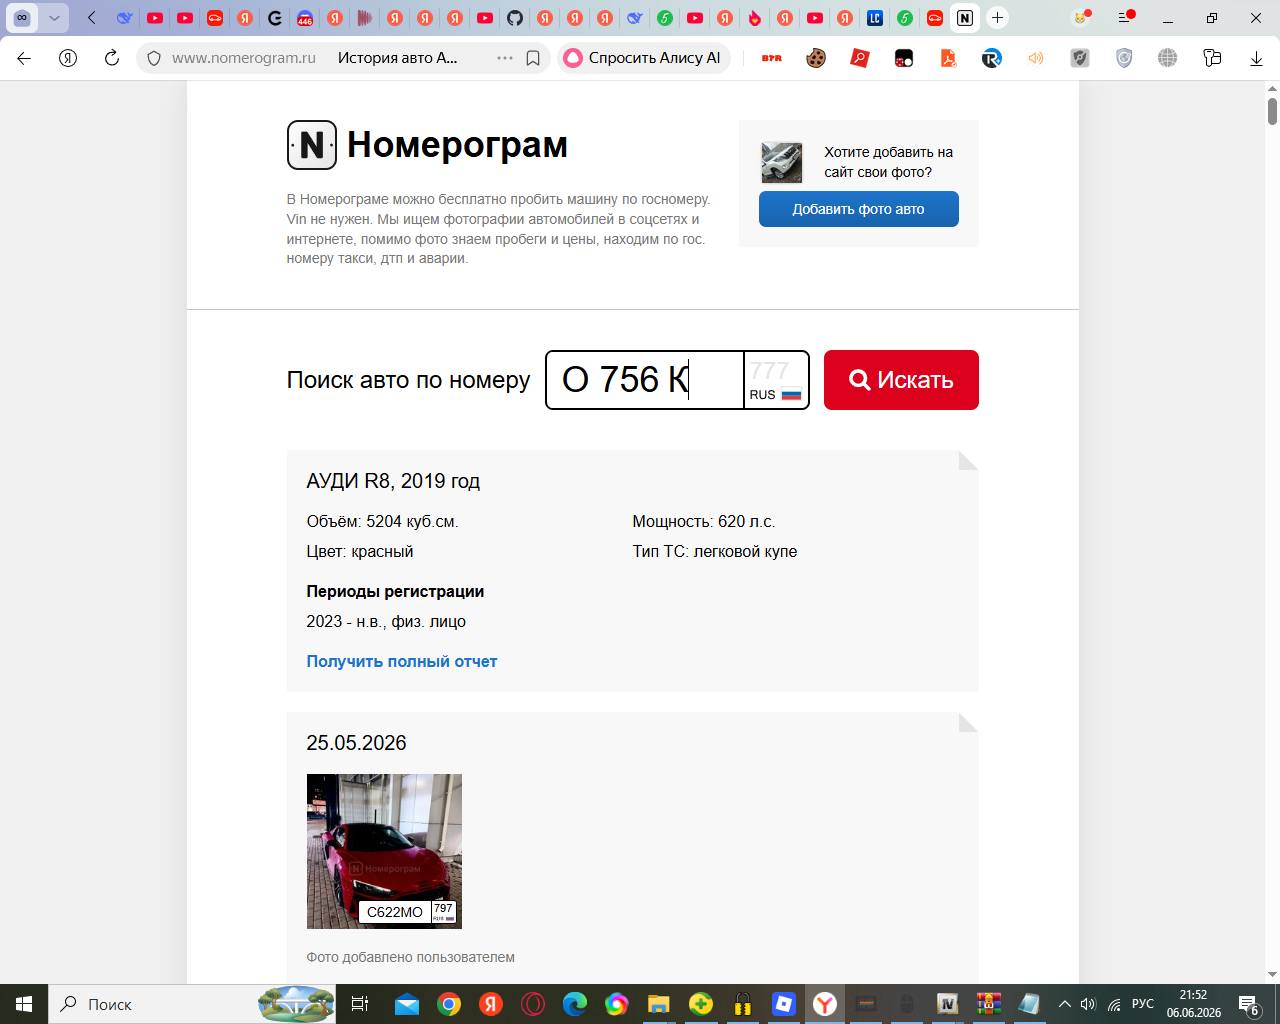Image resolution: width=1280 pixels, height=1024 pixels.
Task: Switch input language via РУС indicator
Action: point(1143,1004)
